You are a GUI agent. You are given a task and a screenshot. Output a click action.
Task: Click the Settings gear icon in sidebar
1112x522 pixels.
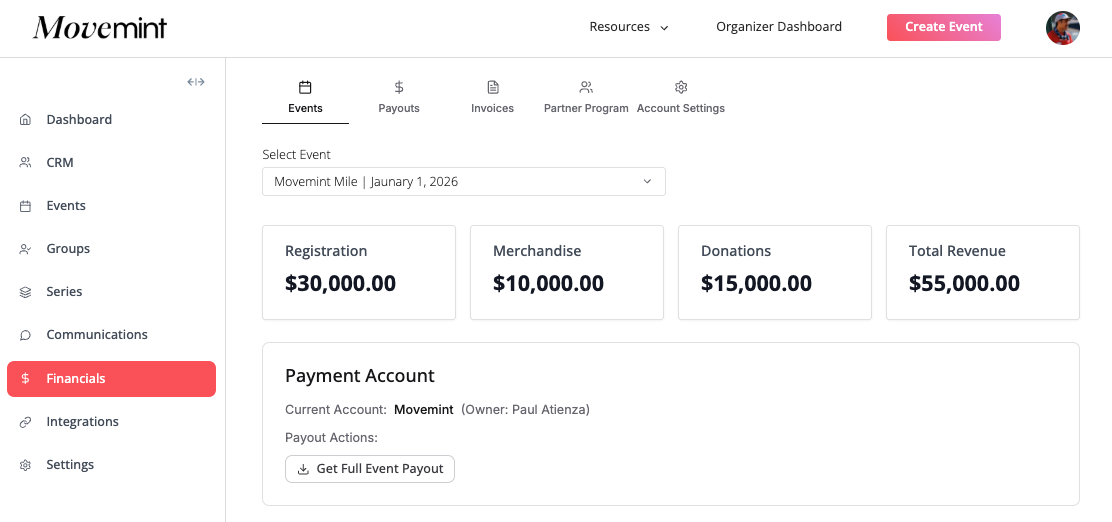(26, 465)
